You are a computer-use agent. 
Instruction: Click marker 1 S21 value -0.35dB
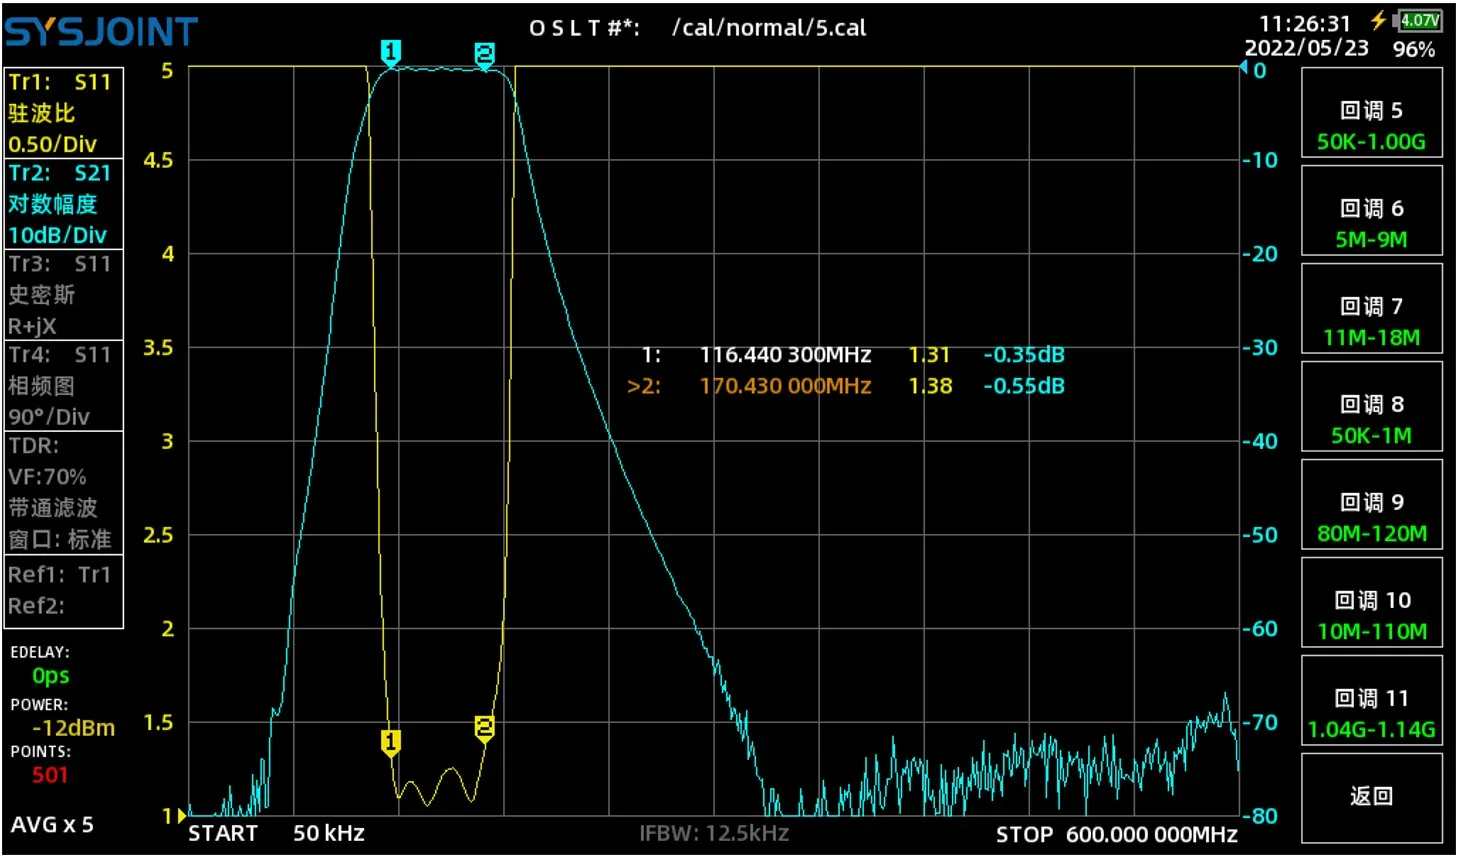tap(1024, 355)
